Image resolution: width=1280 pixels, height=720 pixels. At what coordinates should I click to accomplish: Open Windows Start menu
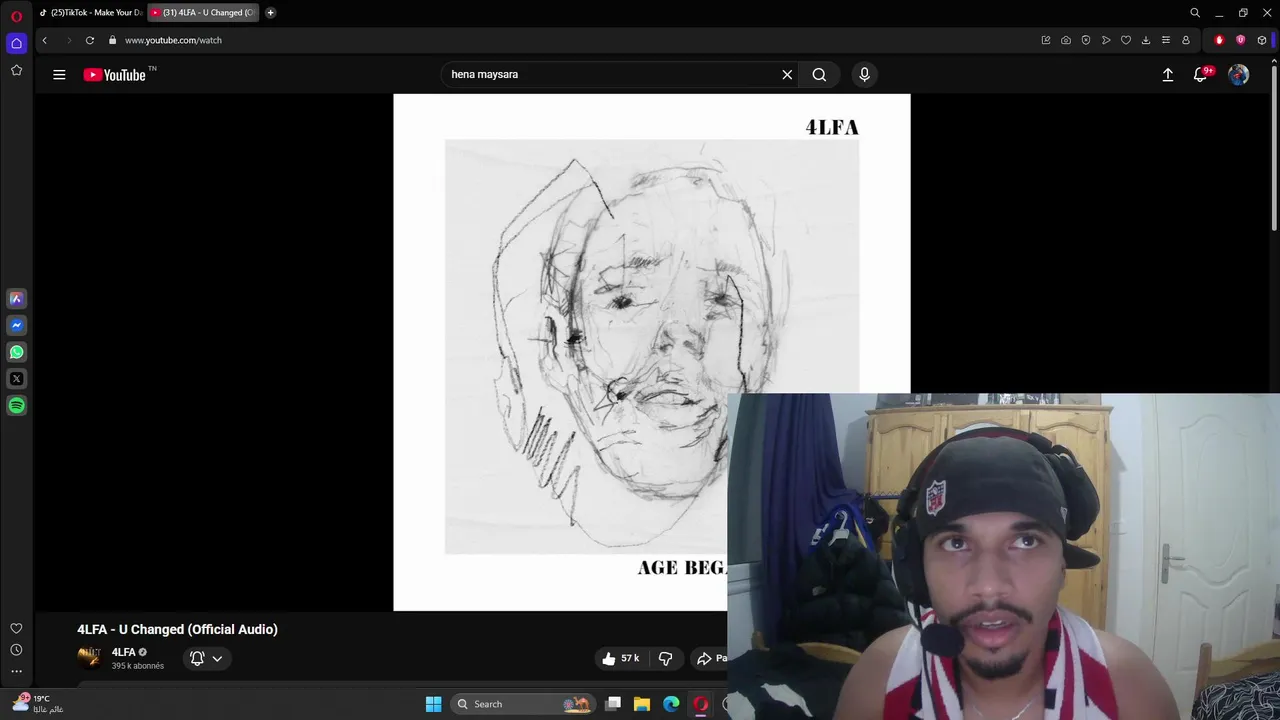click(433, 704)
